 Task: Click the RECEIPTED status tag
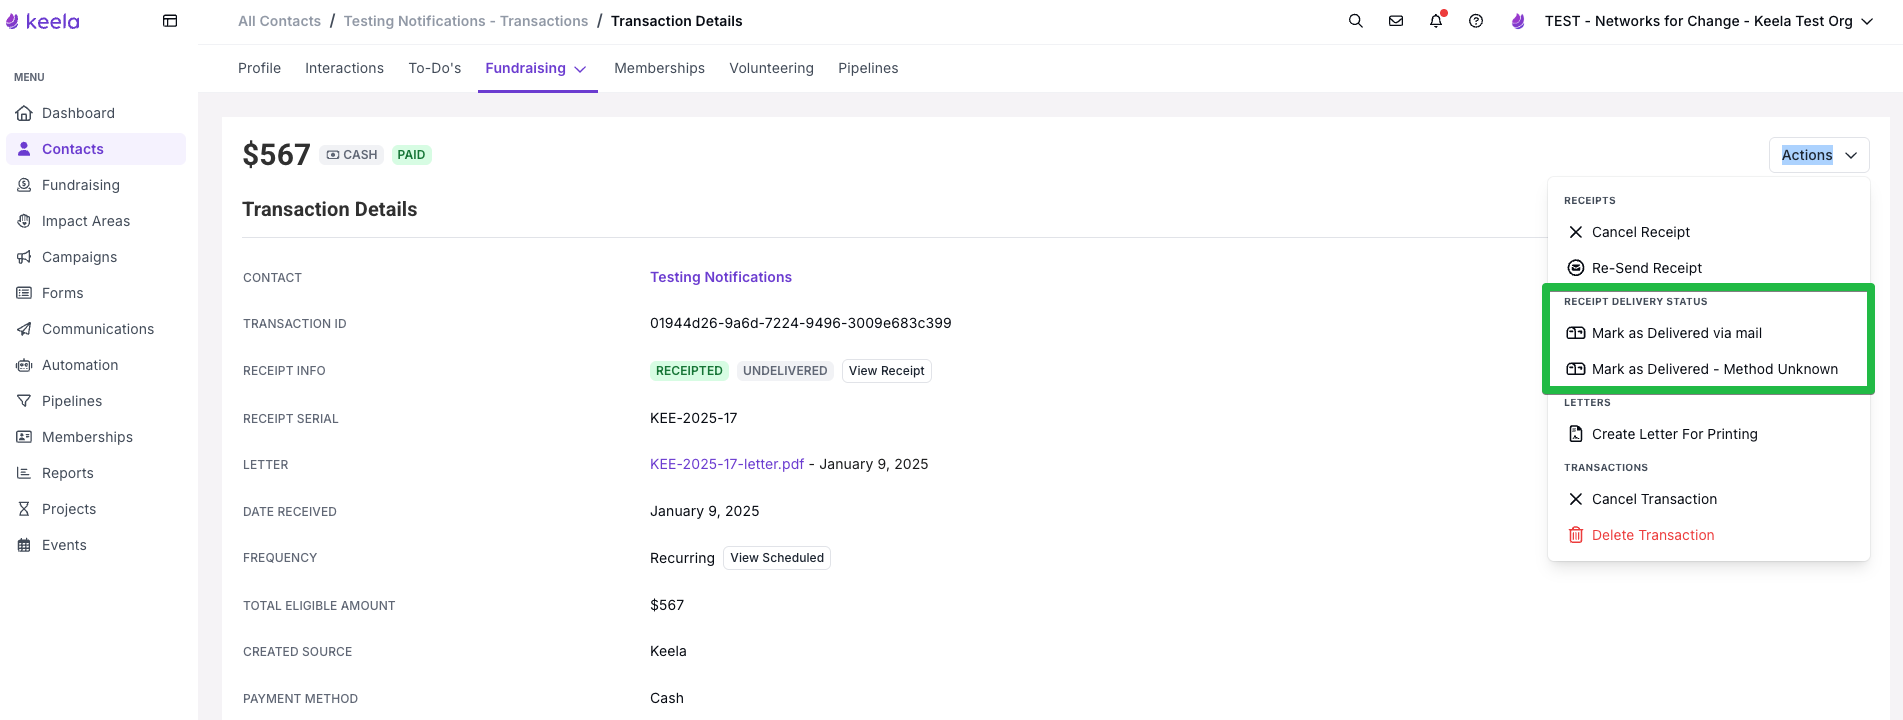coord(689,371)
